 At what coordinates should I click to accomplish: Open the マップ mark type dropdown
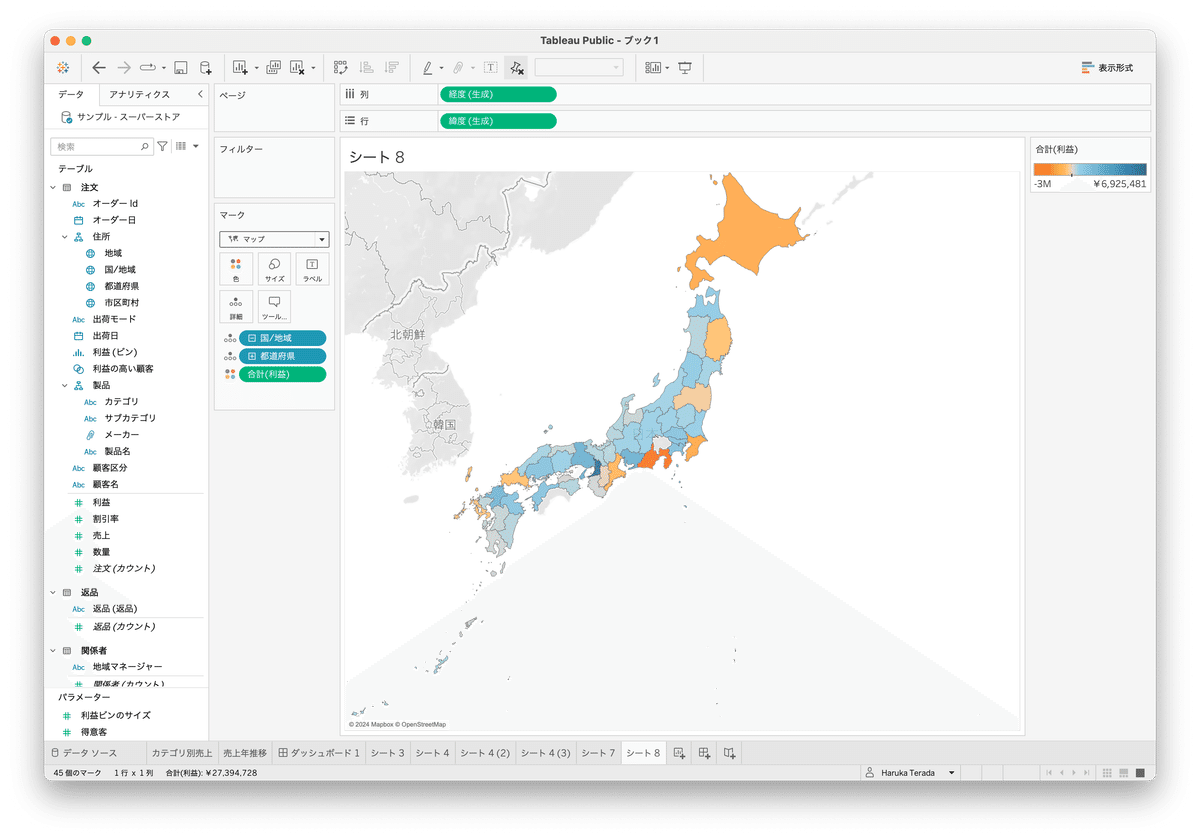coord(274,239)
